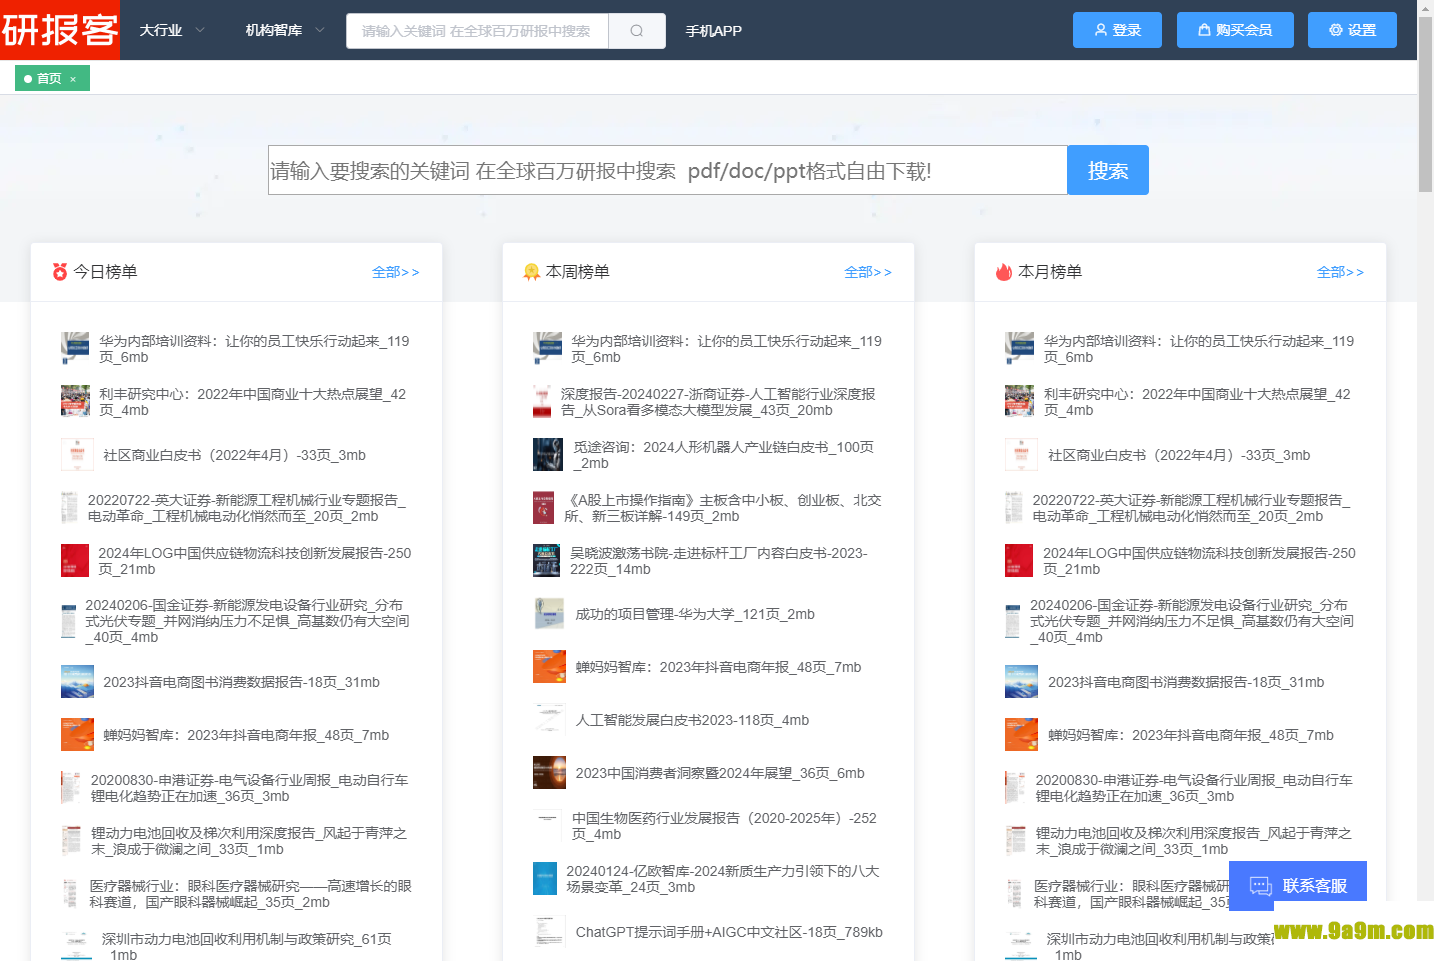Close the 首页 tab with x
The height and width of the screenshot is (961, 1434).
73,79
